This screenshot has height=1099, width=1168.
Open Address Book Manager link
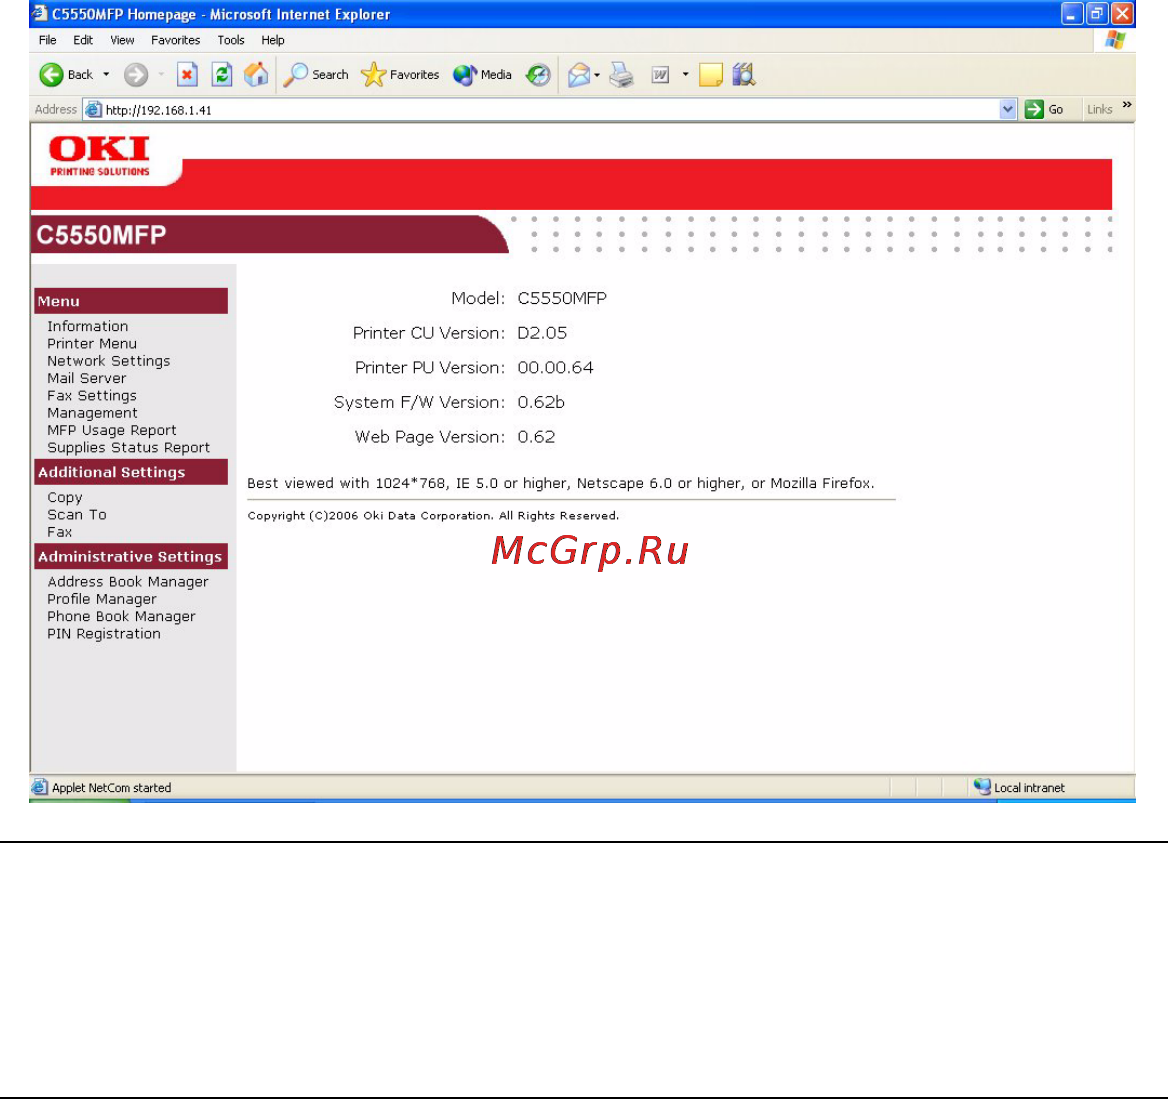[127, 581]
